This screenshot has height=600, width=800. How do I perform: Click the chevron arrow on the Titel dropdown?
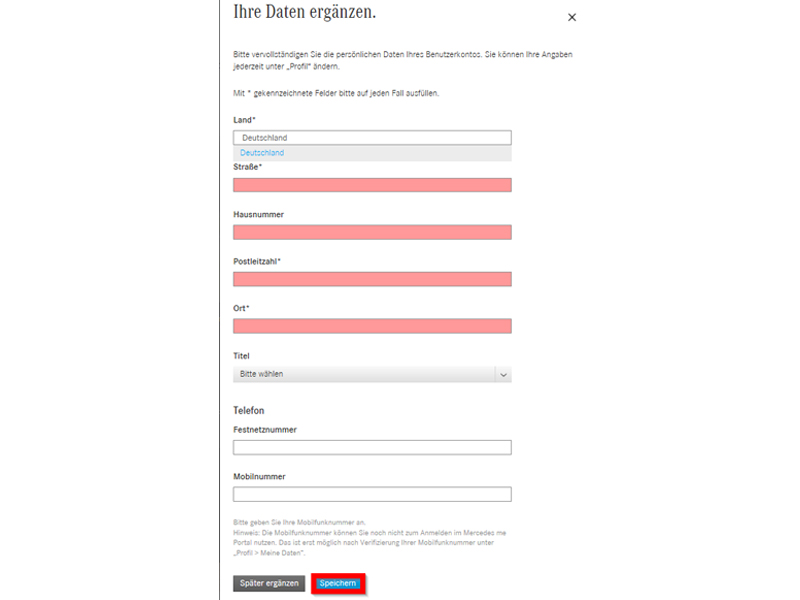503,374
